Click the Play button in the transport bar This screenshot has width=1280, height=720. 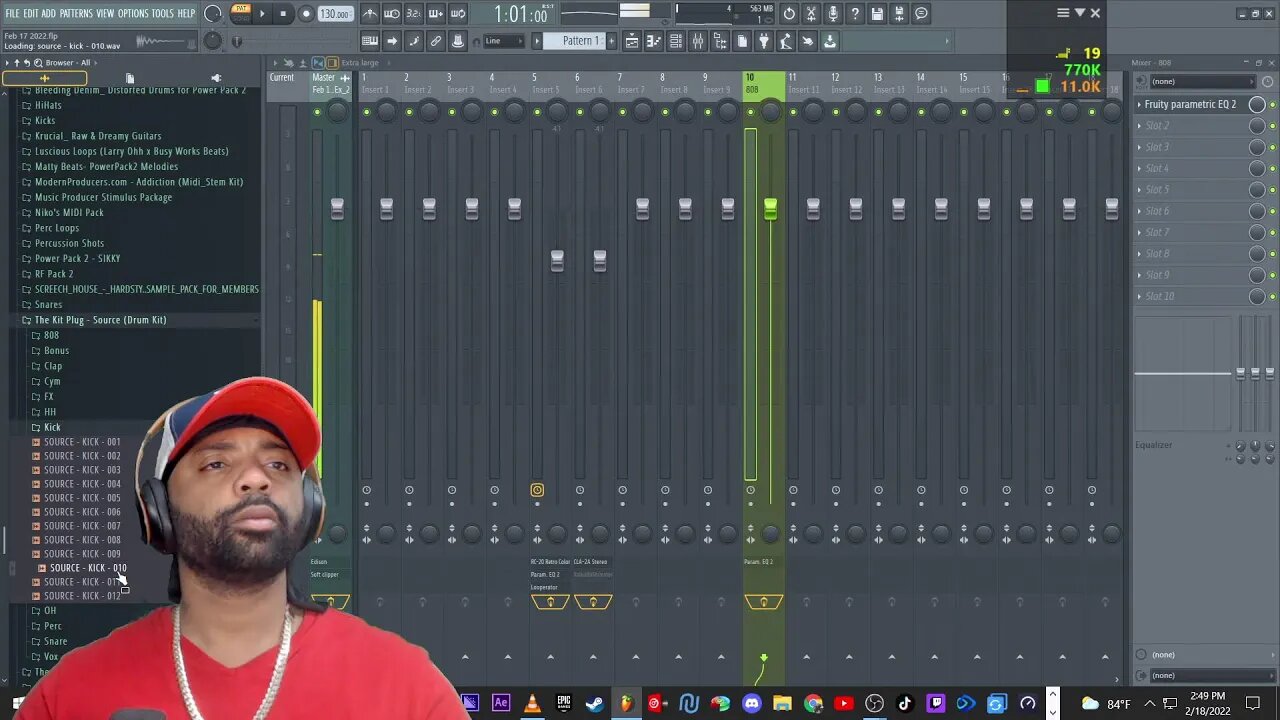pos(262,14)
